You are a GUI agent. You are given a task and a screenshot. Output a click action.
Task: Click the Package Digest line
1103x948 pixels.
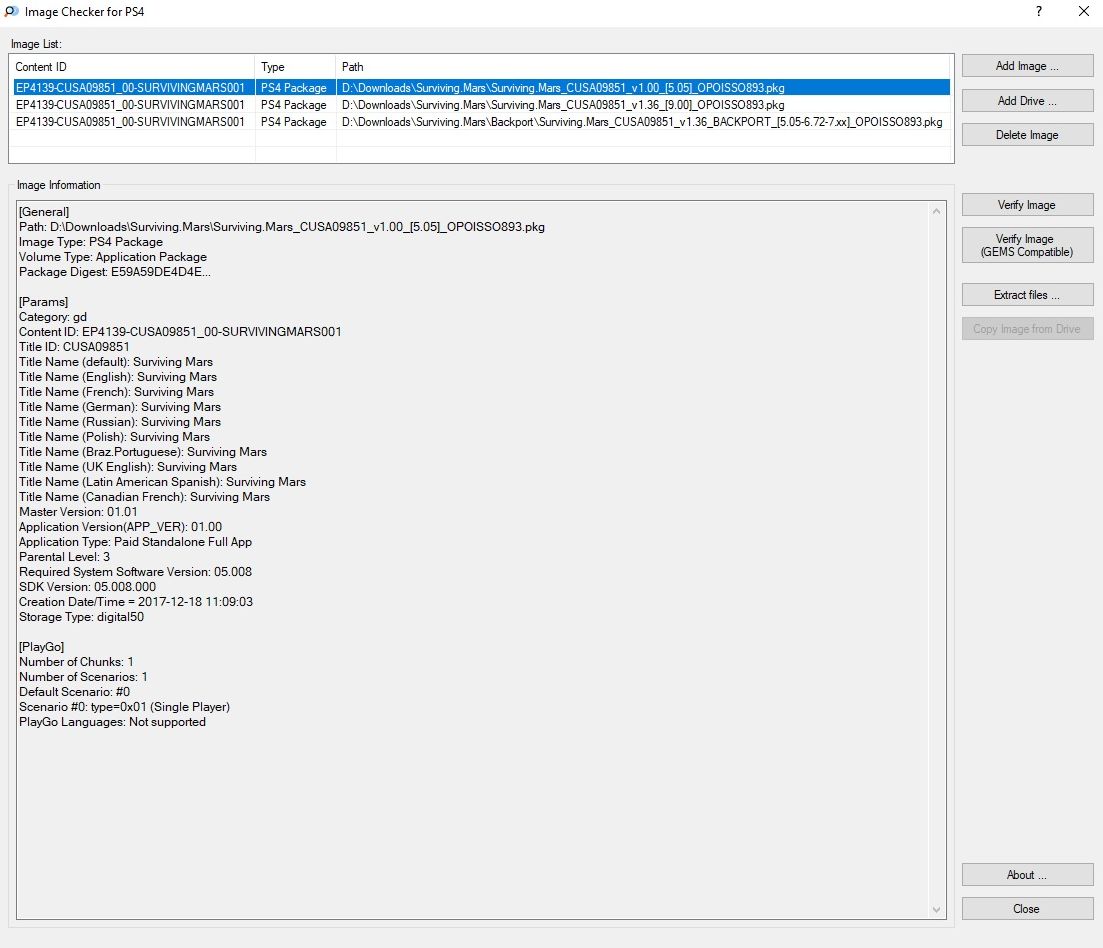[115, 272]
